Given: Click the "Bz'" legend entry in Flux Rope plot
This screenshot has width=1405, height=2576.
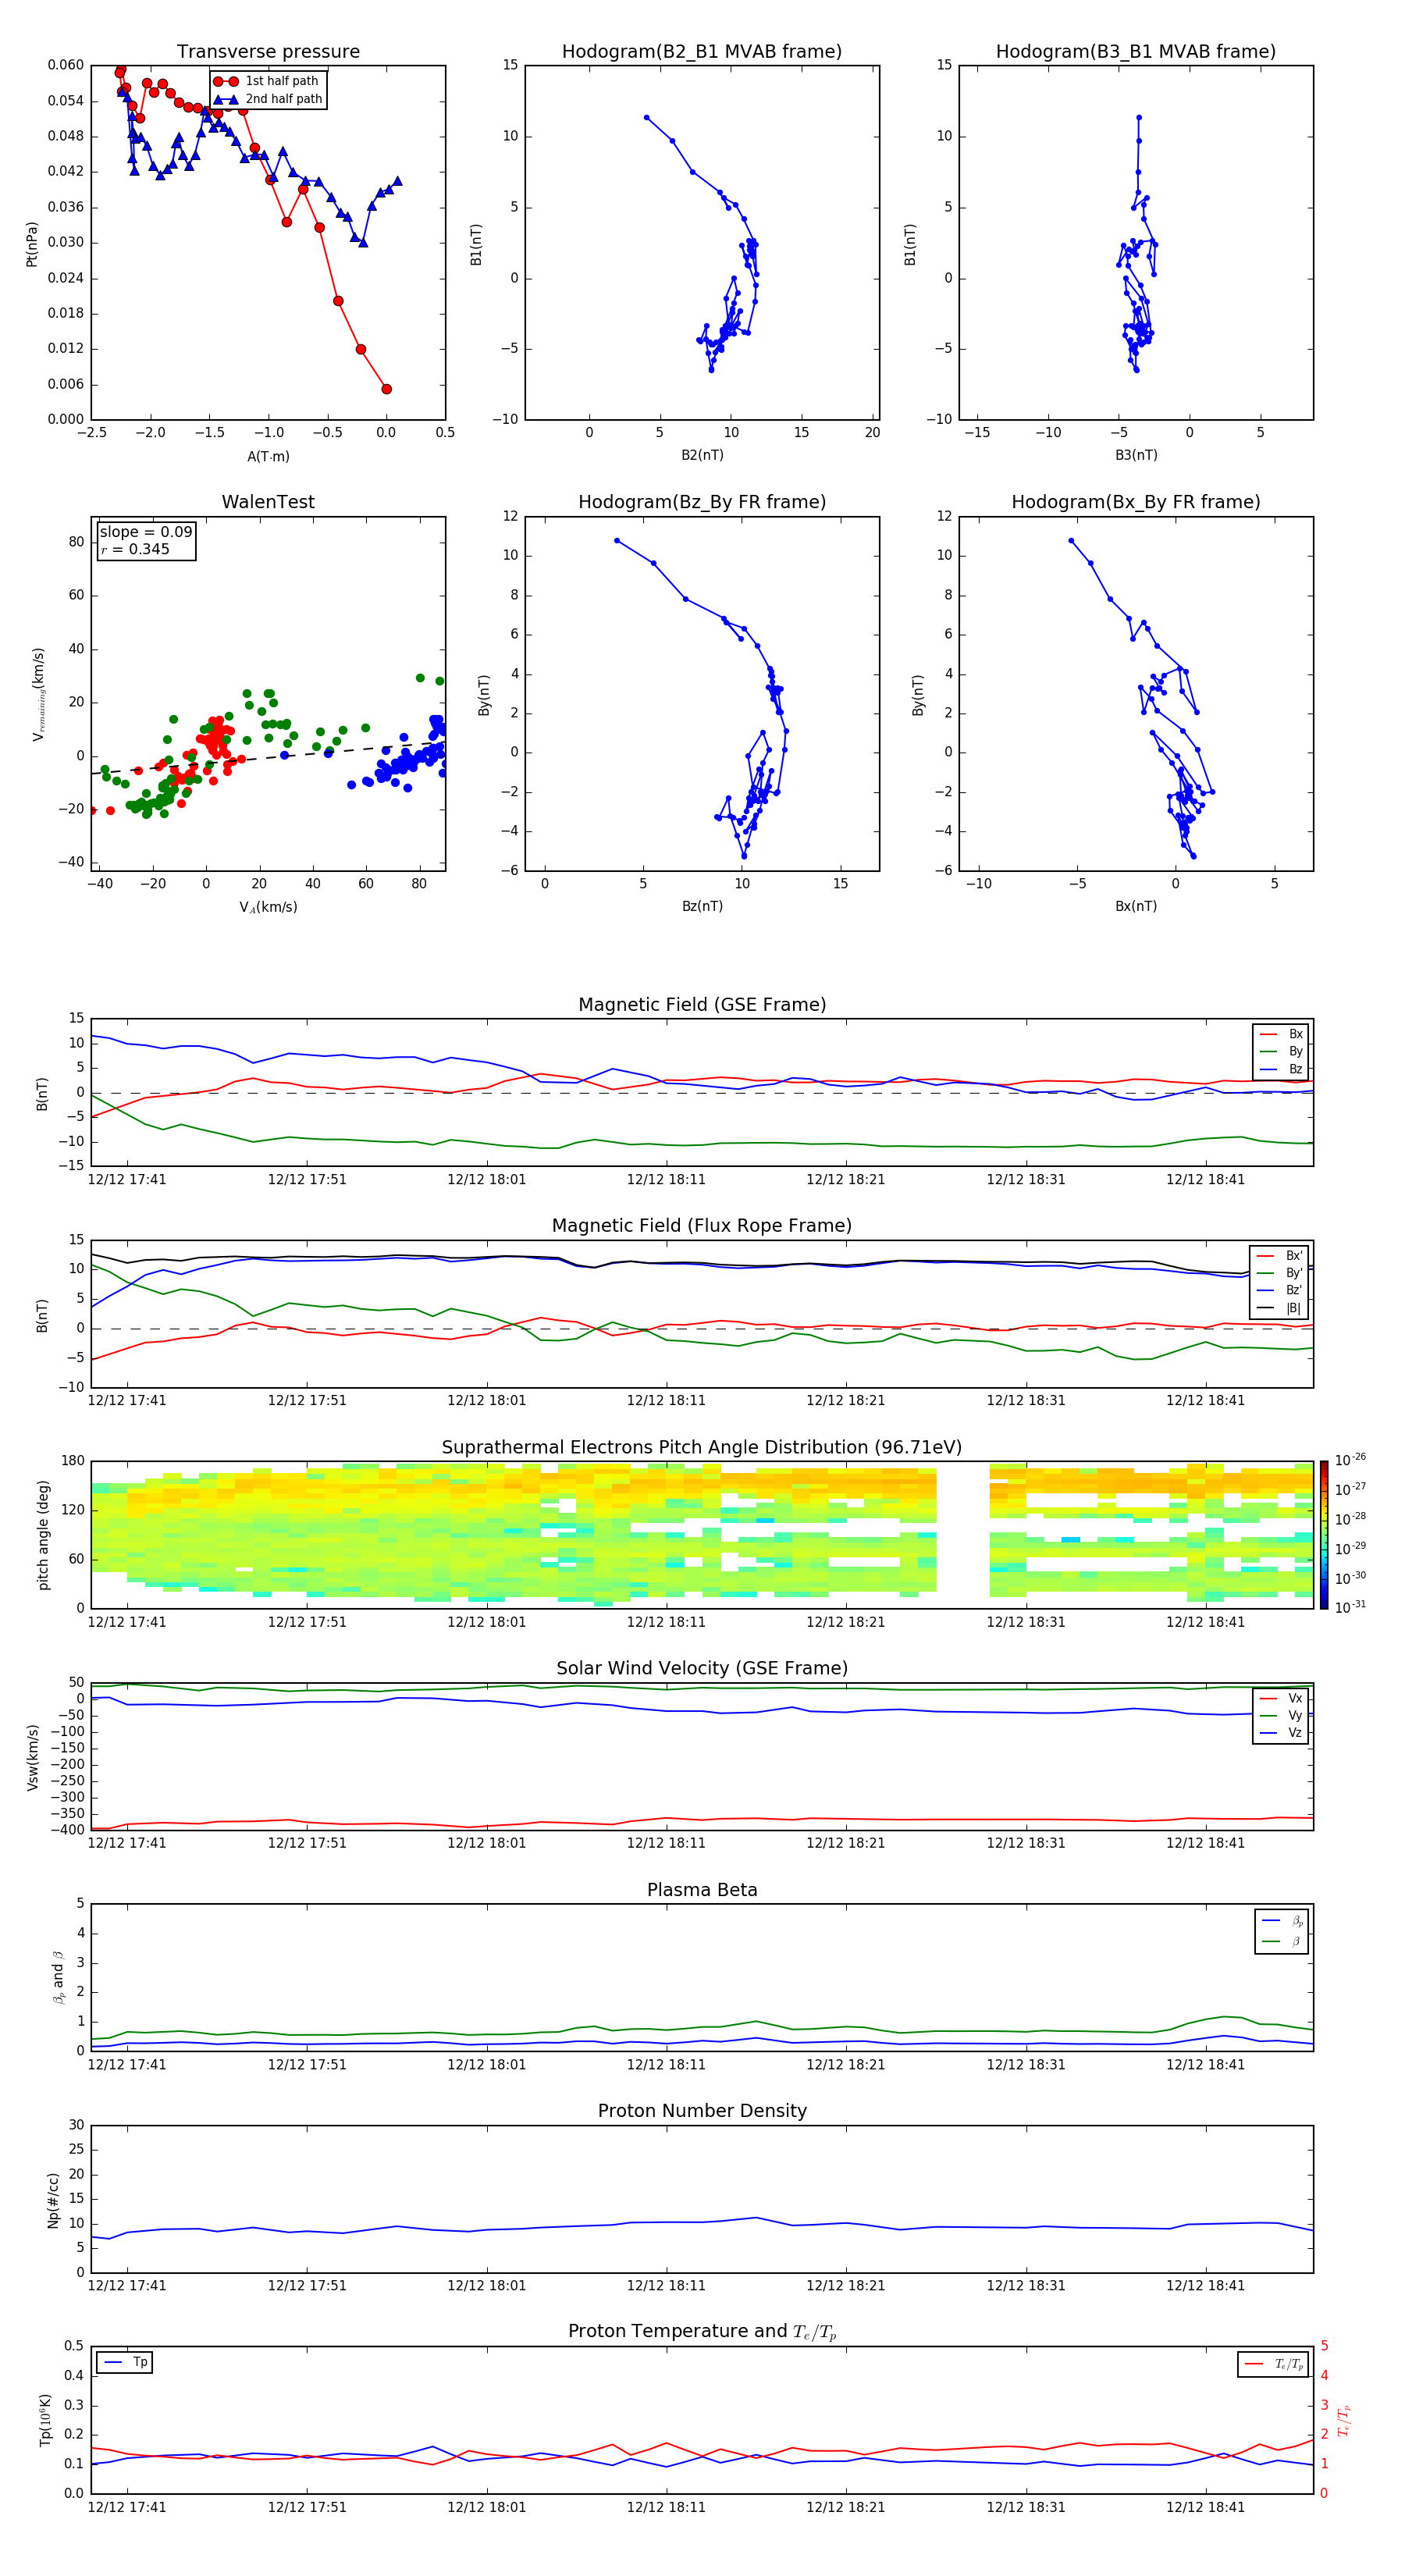Looking at the screenshot, I should click(1279, 1290).
